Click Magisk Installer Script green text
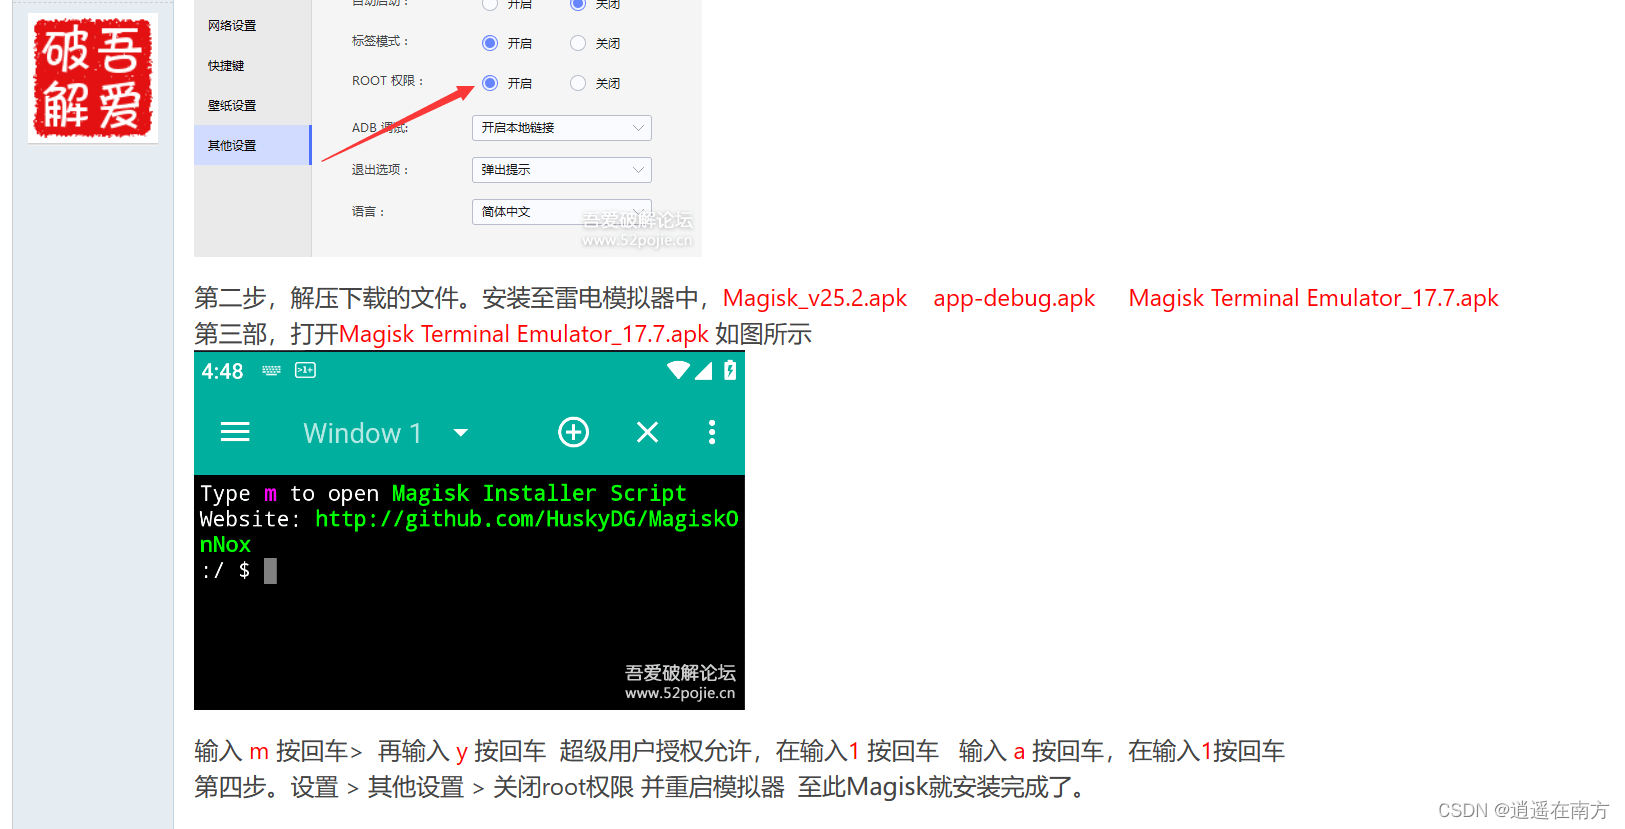Viewport: 1625px width, 829px height. 539,493
